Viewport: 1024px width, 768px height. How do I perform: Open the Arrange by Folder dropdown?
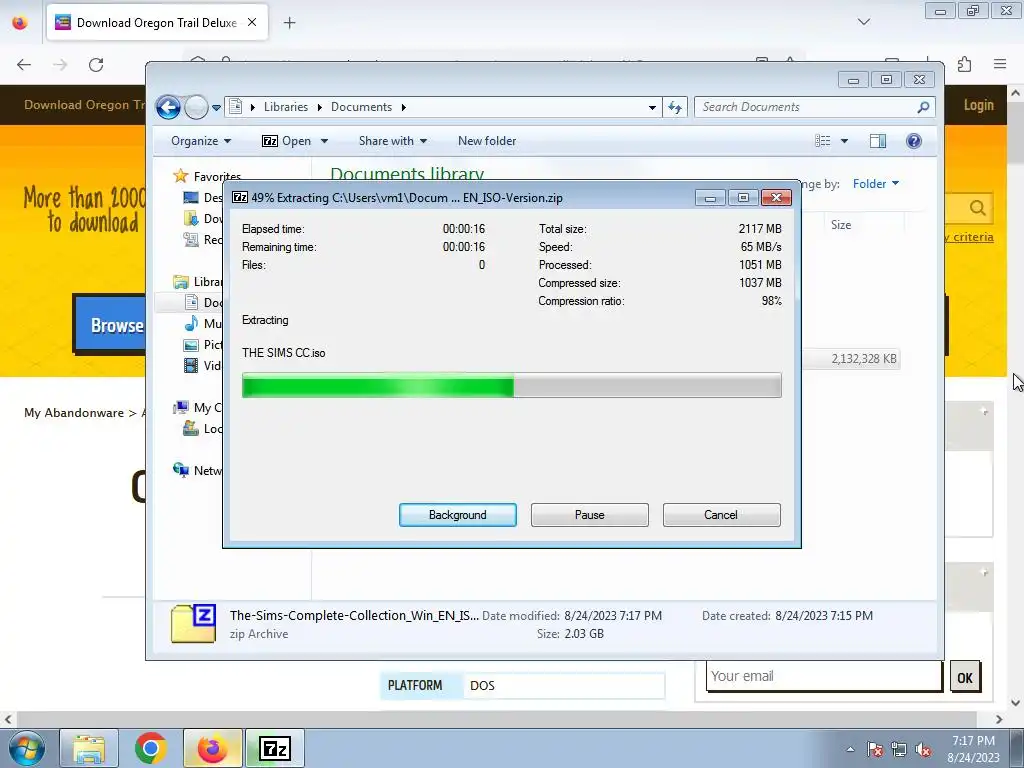point(875,184)
